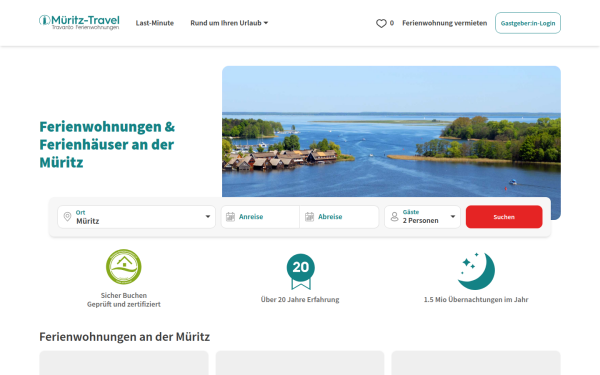Click the Gastgeber:in-Login button
Screen dimensions: 600x375
click(x=528, y=23)
